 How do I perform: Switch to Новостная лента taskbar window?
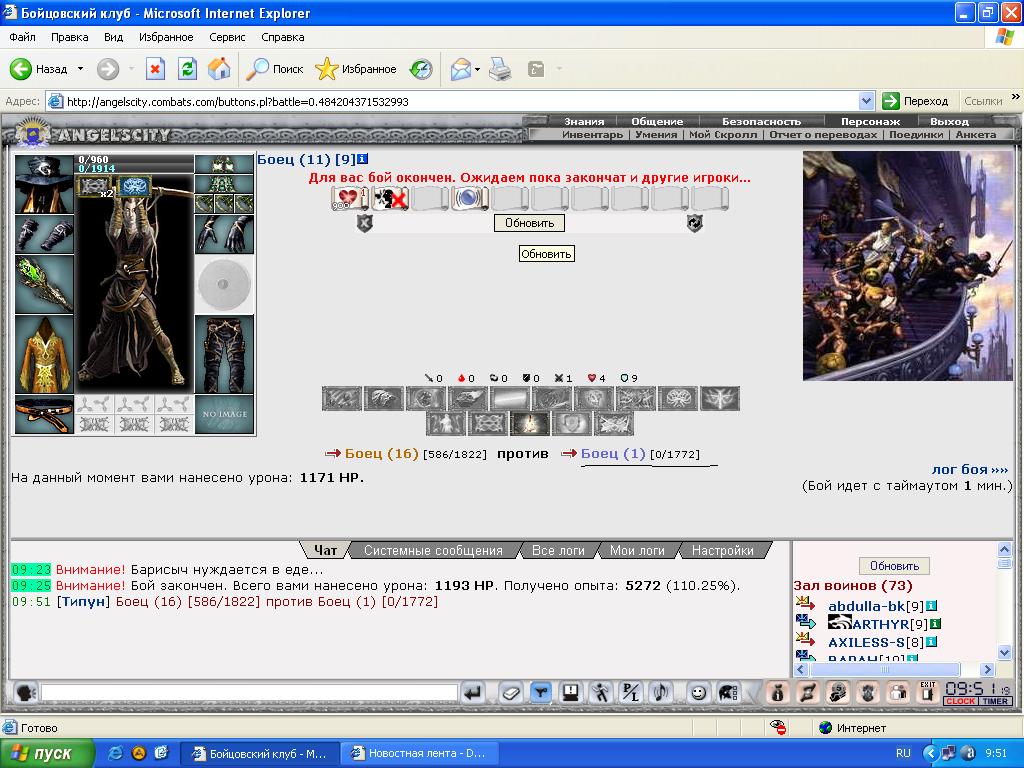(420, 754)
